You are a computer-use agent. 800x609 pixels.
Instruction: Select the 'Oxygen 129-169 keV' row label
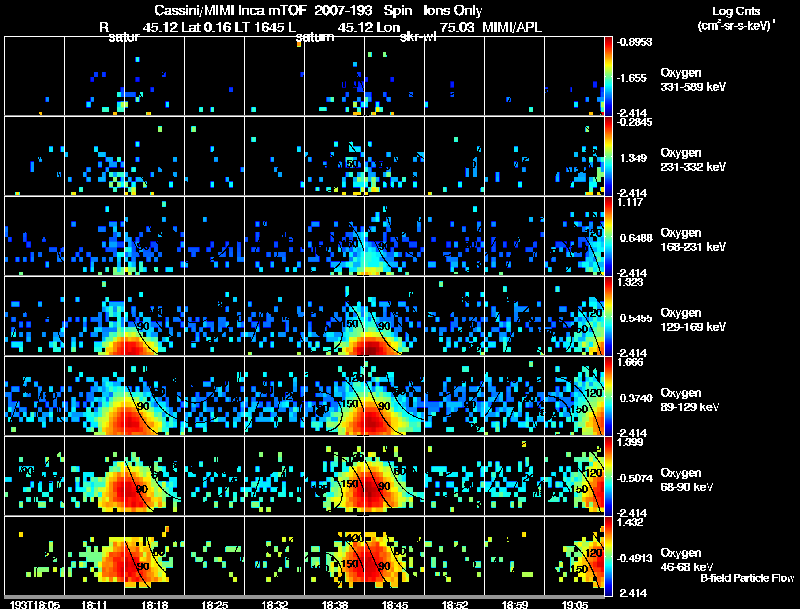pos(693,320)
